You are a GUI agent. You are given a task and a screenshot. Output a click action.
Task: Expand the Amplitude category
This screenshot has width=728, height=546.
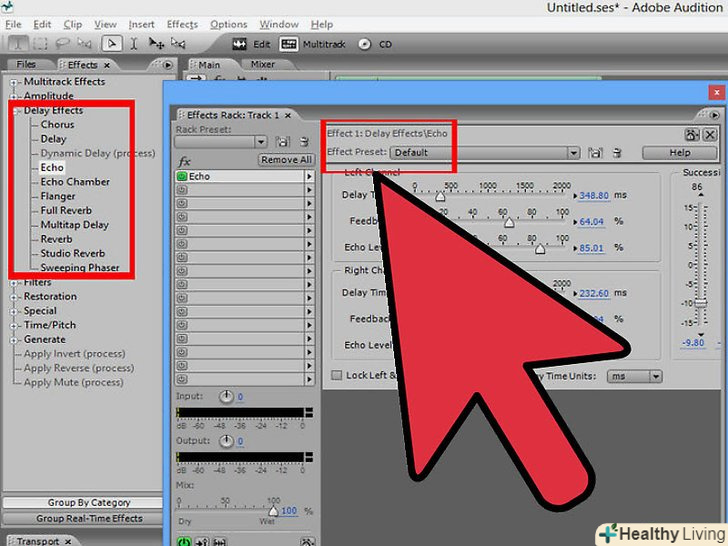(x=13, y=97)
